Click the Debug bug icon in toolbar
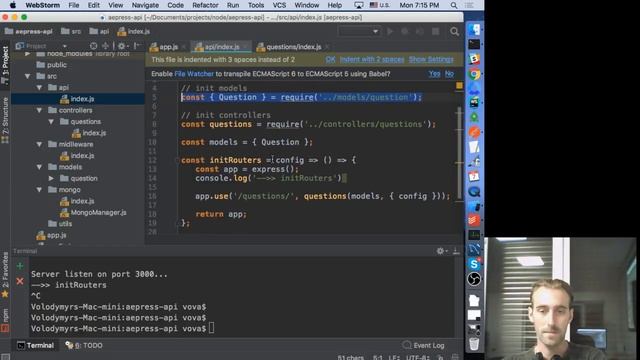Image resolution: width=640 pixels, height=360 pixels. [x=405, y=31]
